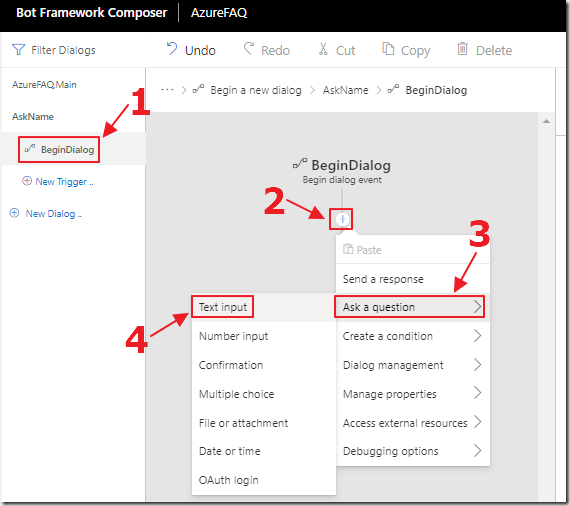Expand the Manage properties submenu arrow

[477, 393]
